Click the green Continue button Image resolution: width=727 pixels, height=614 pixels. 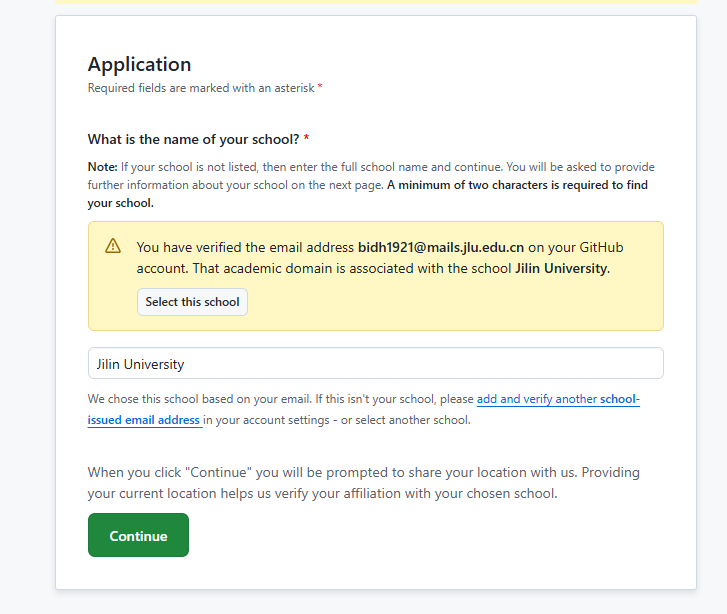[x=138, y=535]
